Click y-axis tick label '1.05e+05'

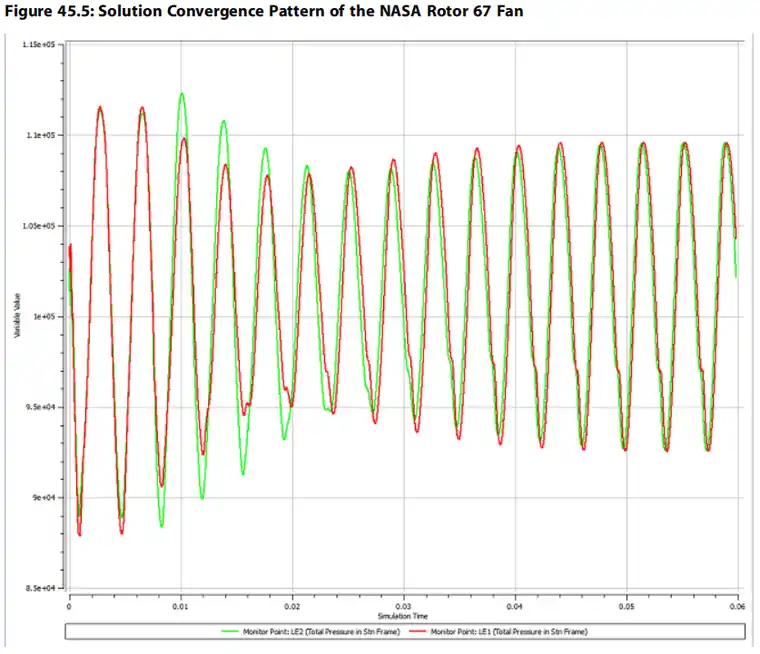tap(38, 226)
